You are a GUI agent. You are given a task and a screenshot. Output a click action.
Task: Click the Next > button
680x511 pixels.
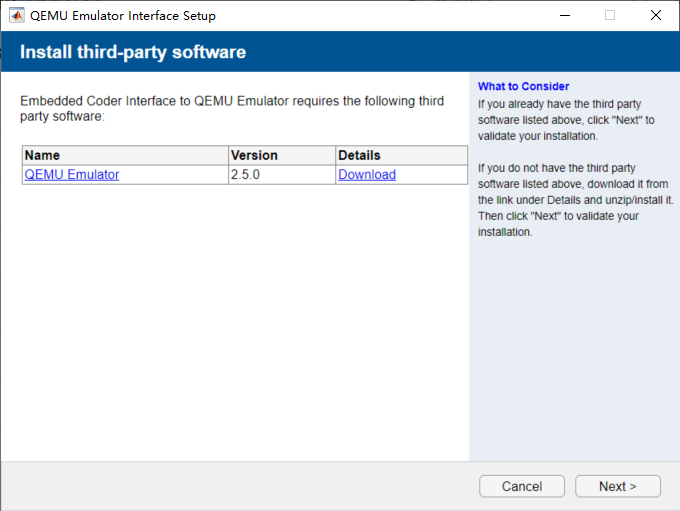click(x=618, y=486)
